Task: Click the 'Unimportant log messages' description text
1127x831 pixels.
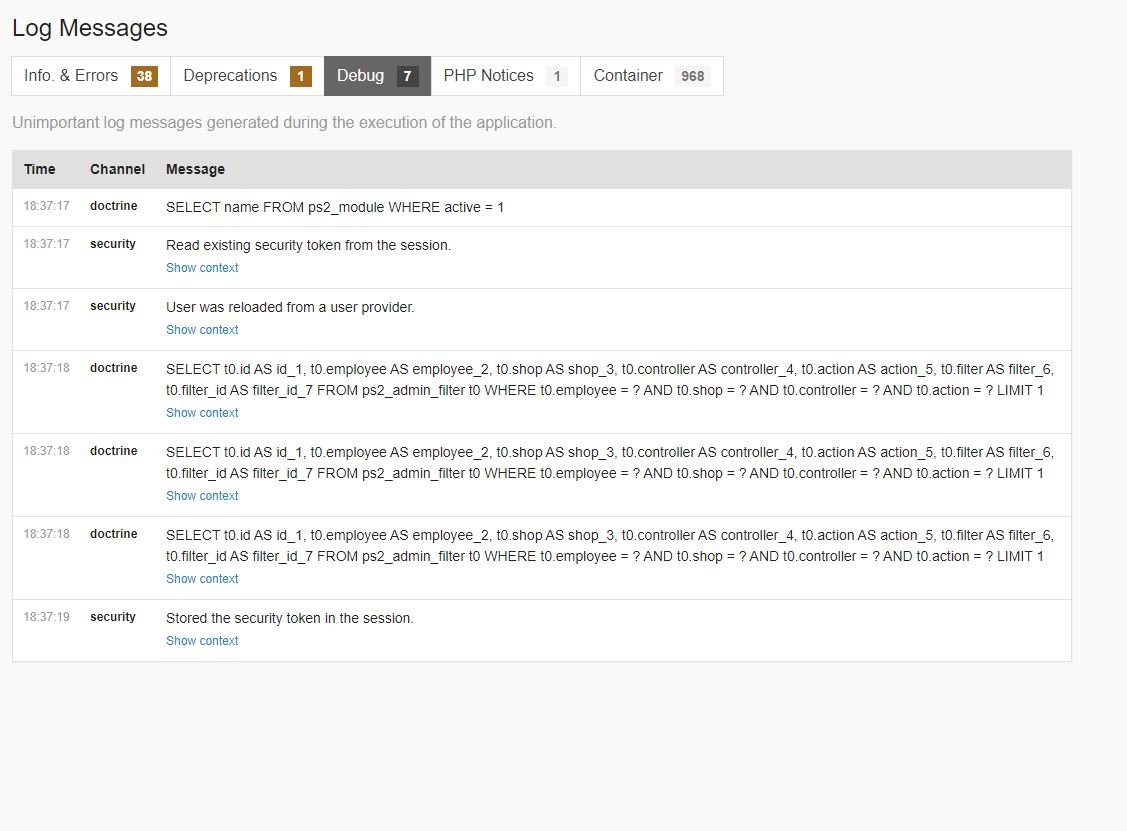Action: click(284, 122)
